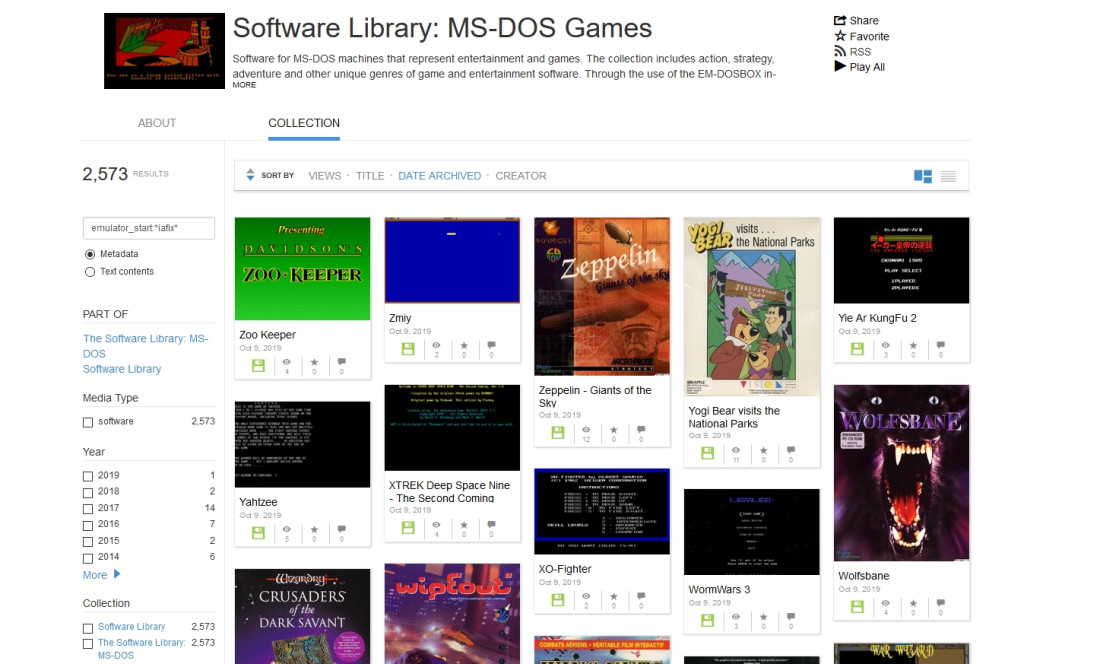Open the WormWars 3 title link
The image size is (1100, 664).
(x=719, y=589)
